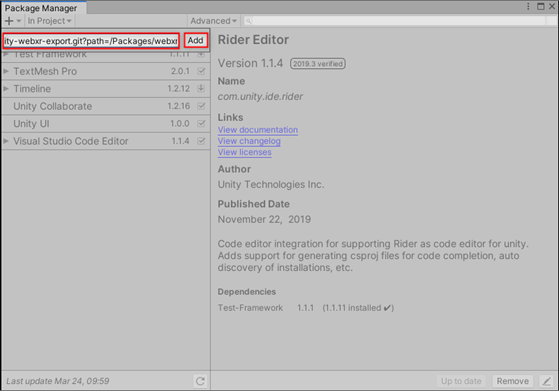Click Visual Studio Code Editor checkmark icon
Screen dimensions: 559x391
pyautogui.click(x=201, y=141)
